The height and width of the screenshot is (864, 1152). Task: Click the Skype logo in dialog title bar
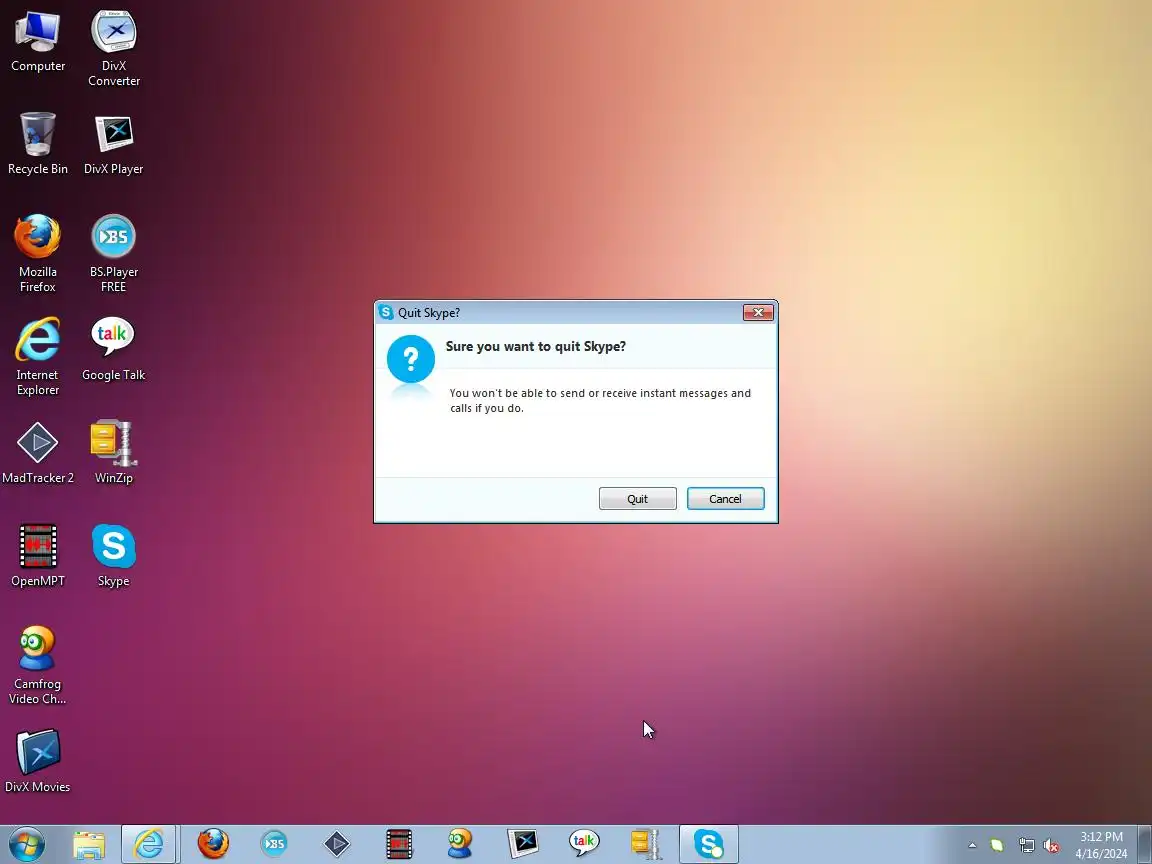tap(386, 312)
